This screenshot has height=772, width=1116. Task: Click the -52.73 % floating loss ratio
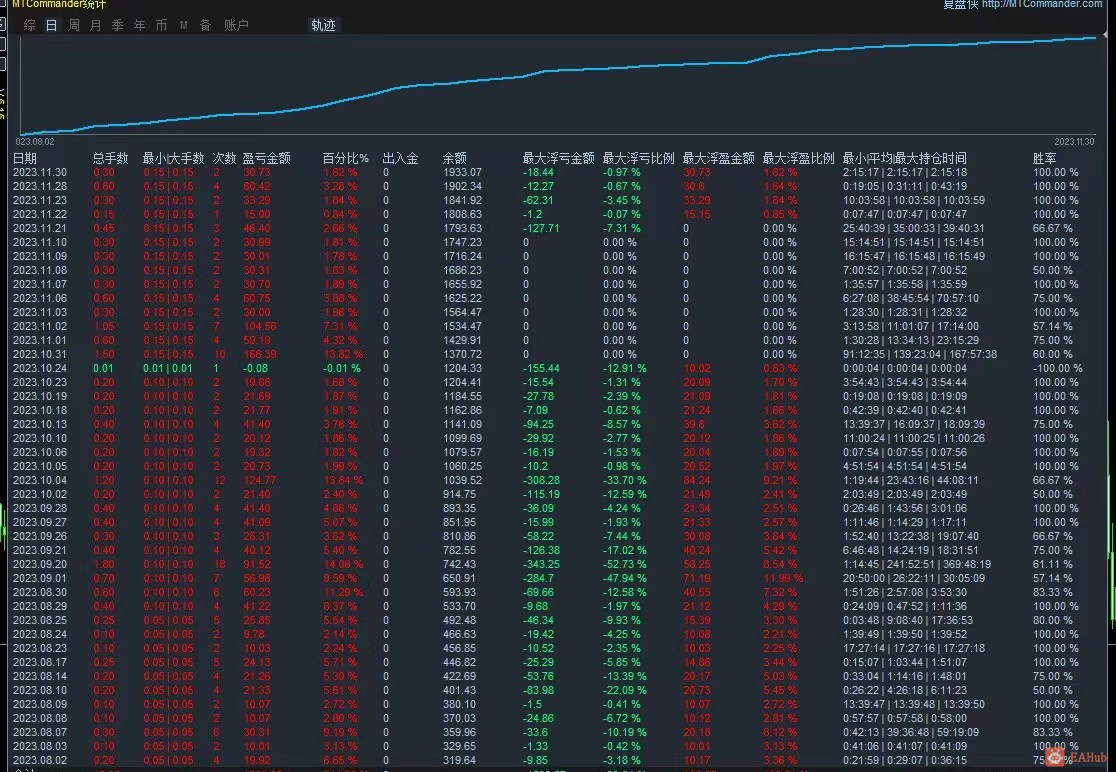(625, 564)
